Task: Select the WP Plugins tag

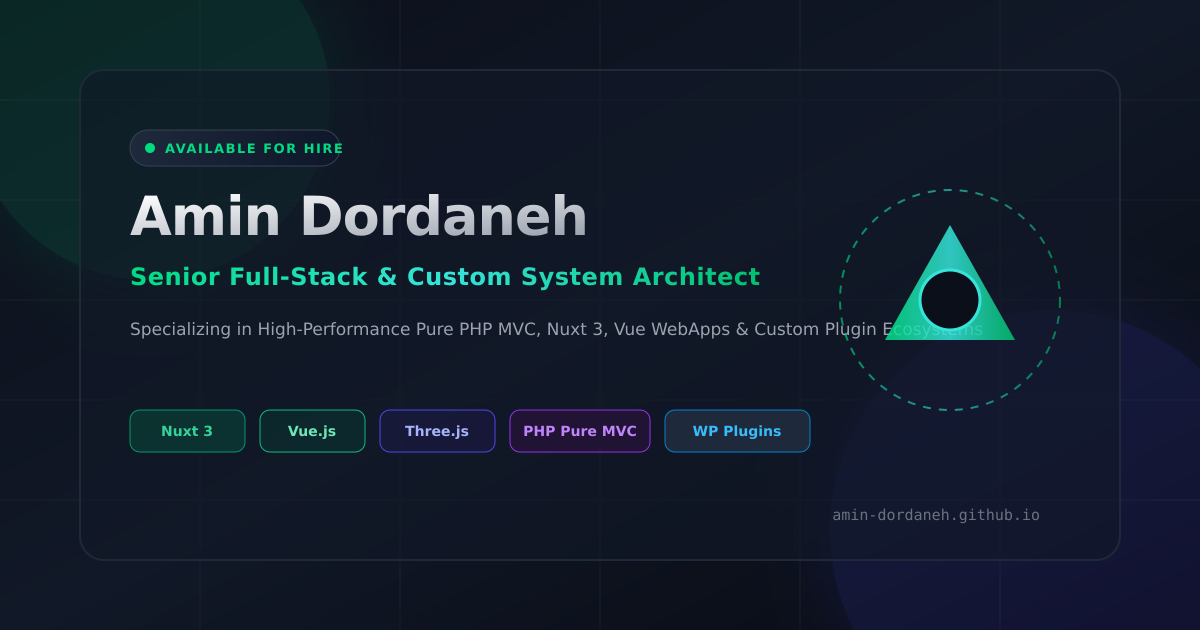Action: click(x=737, y=431)
